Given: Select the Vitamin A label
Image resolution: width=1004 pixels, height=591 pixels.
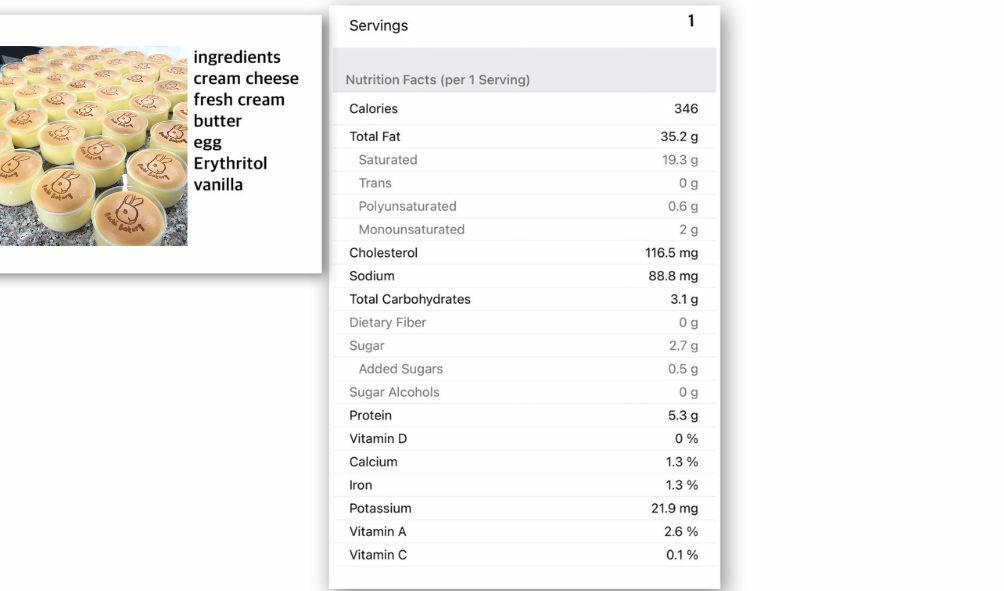Looking at the screenshot, I should pyautogui.click(x=377, y=531).
